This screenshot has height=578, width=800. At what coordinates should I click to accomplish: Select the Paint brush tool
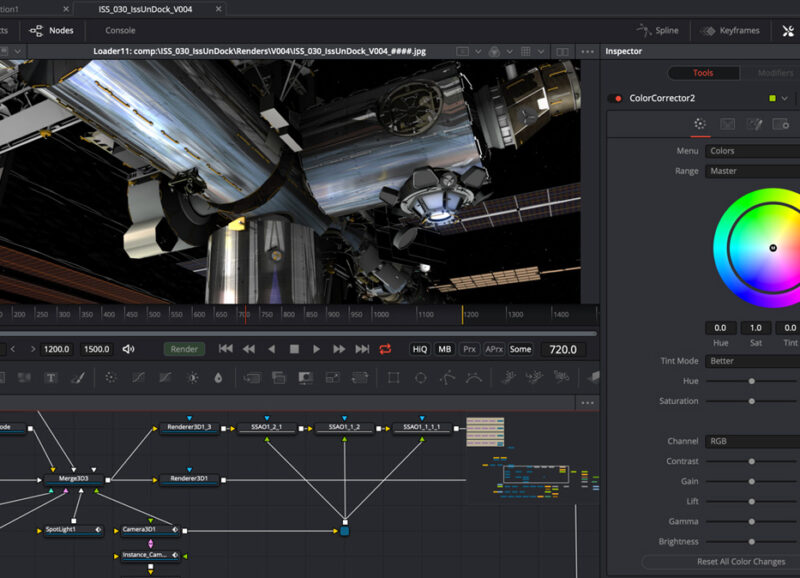pos(78,378)
